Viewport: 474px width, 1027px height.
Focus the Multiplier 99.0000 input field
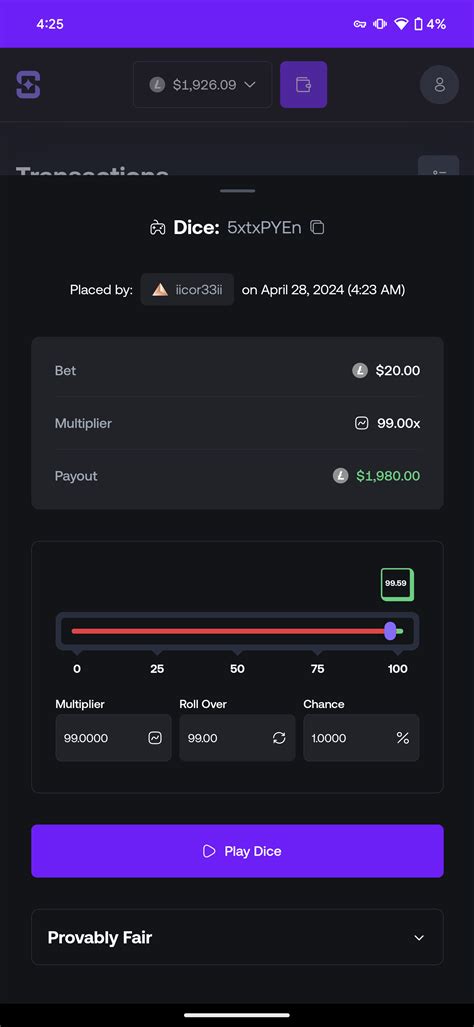(113, 738)
